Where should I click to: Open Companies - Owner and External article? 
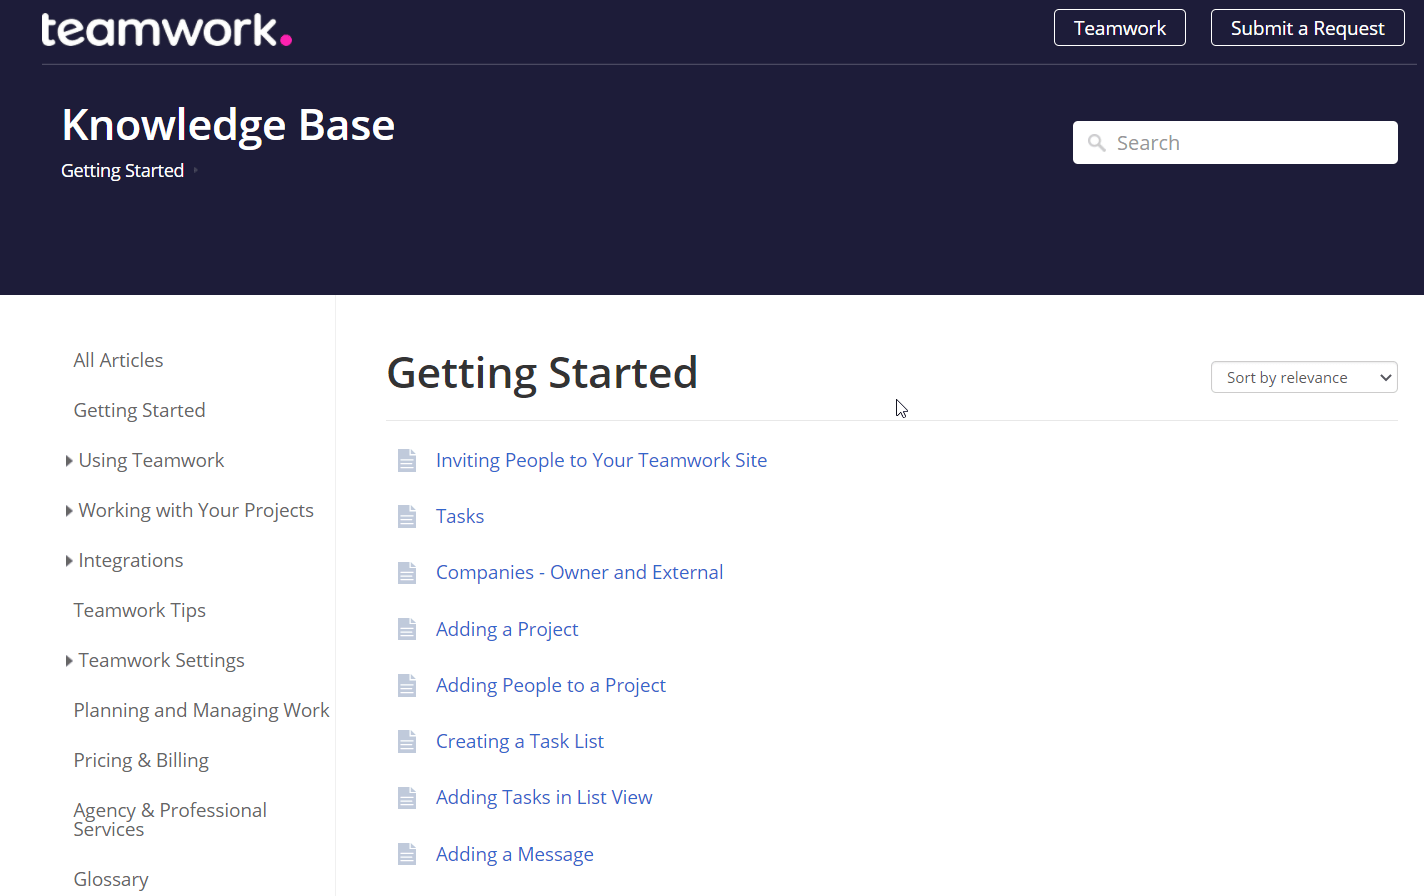tap(579, 572)
